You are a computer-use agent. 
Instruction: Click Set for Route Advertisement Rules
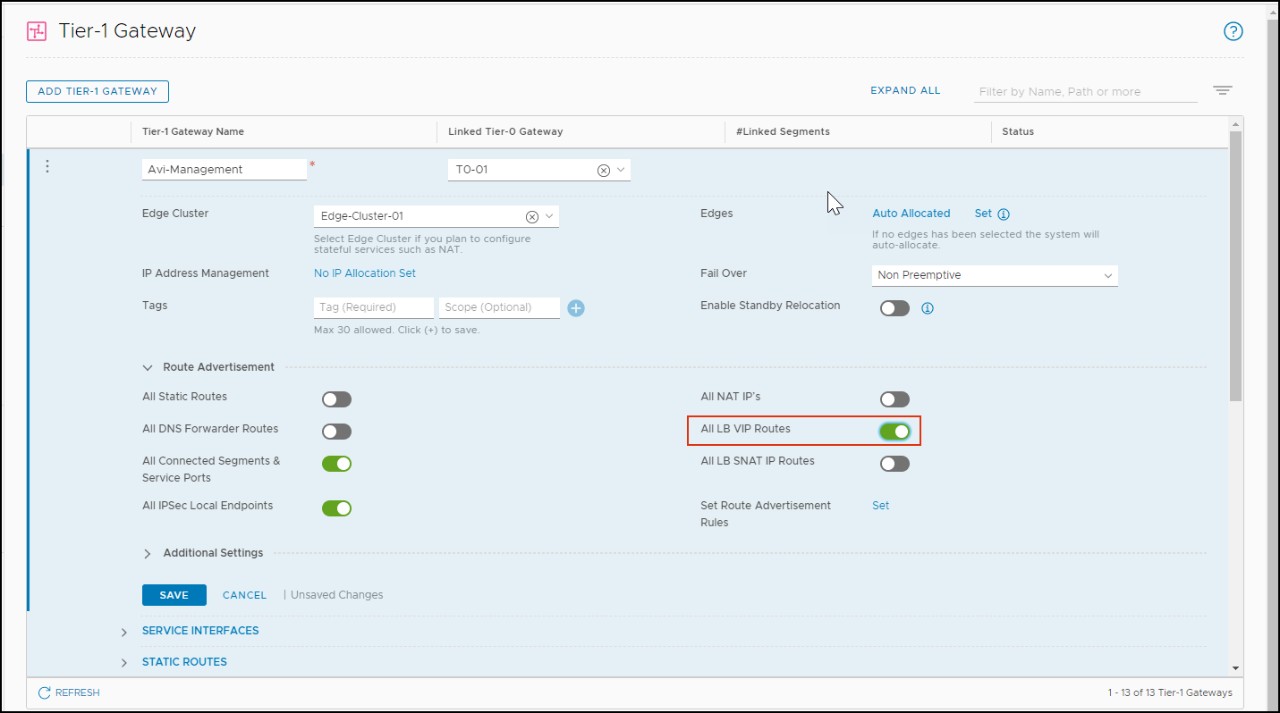pos(881,505)
